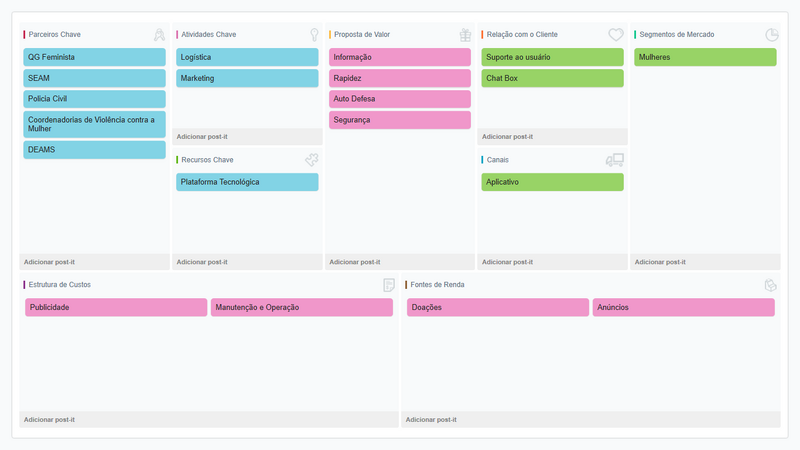Click the Recursos Chave puzzle icon
The image size is (800, 450).
pyautogui.click(x=312, y=160)
